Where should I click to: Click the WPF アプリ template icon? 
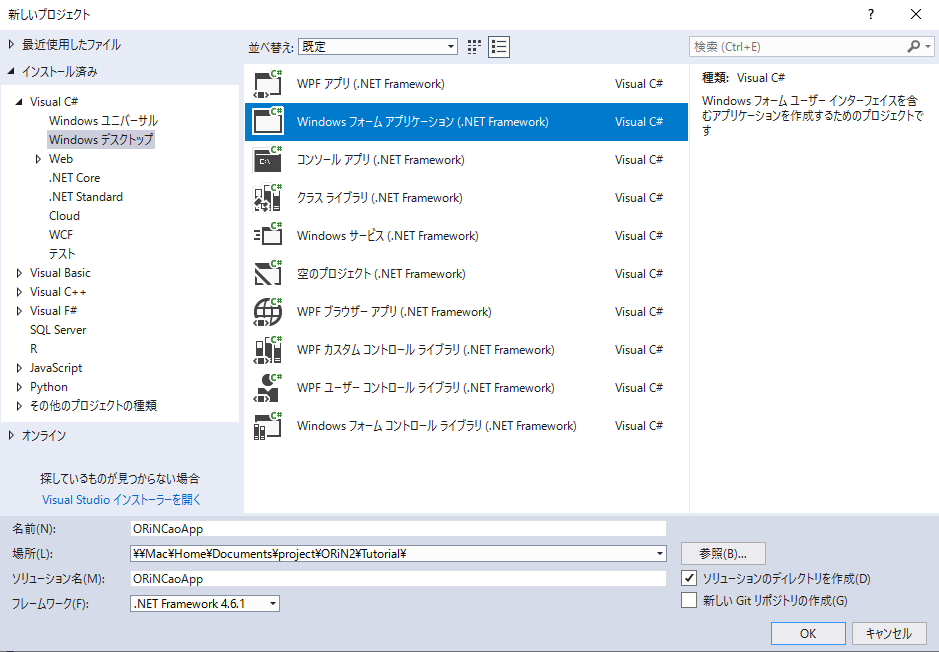pos(268,84)
